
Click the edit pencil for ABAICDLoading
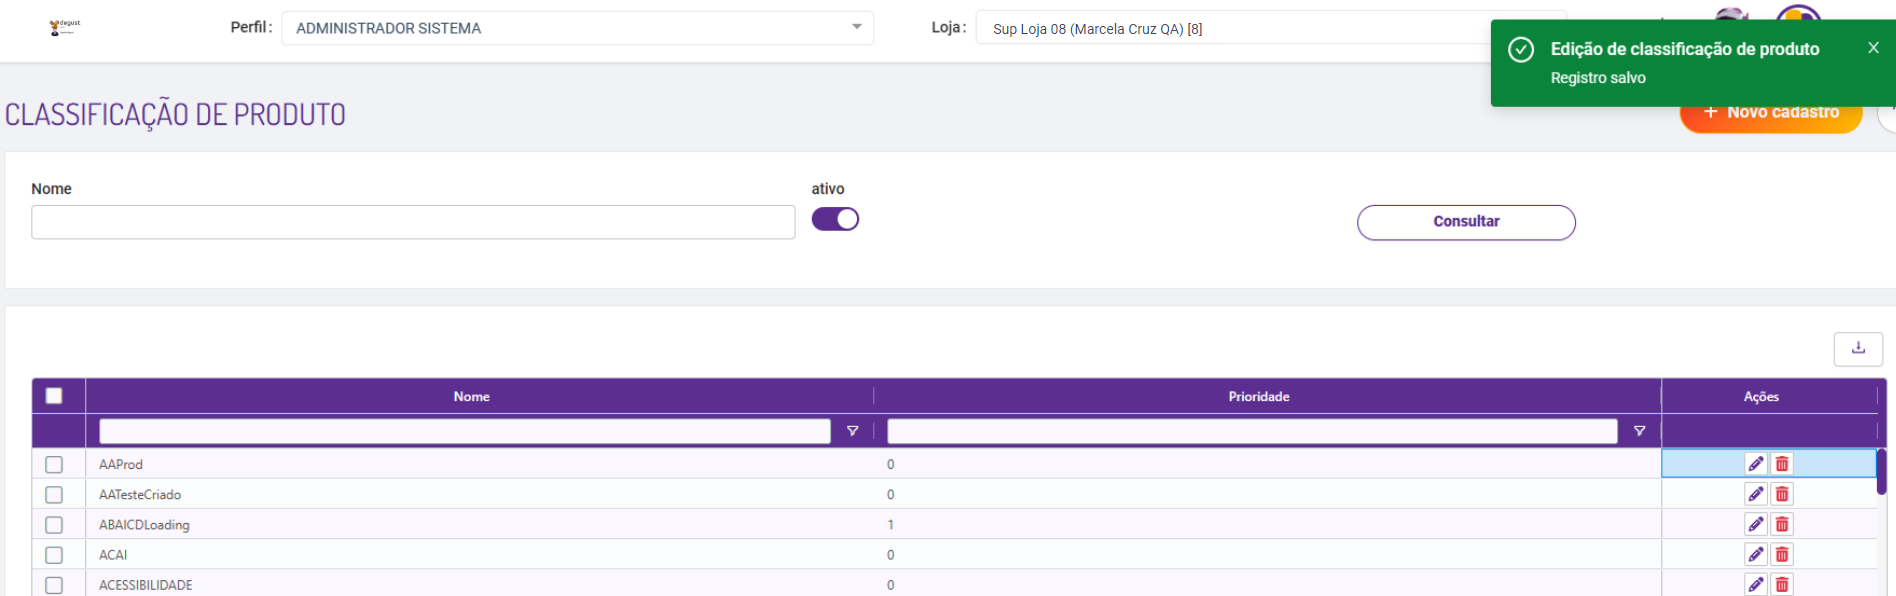point(1755,524)
